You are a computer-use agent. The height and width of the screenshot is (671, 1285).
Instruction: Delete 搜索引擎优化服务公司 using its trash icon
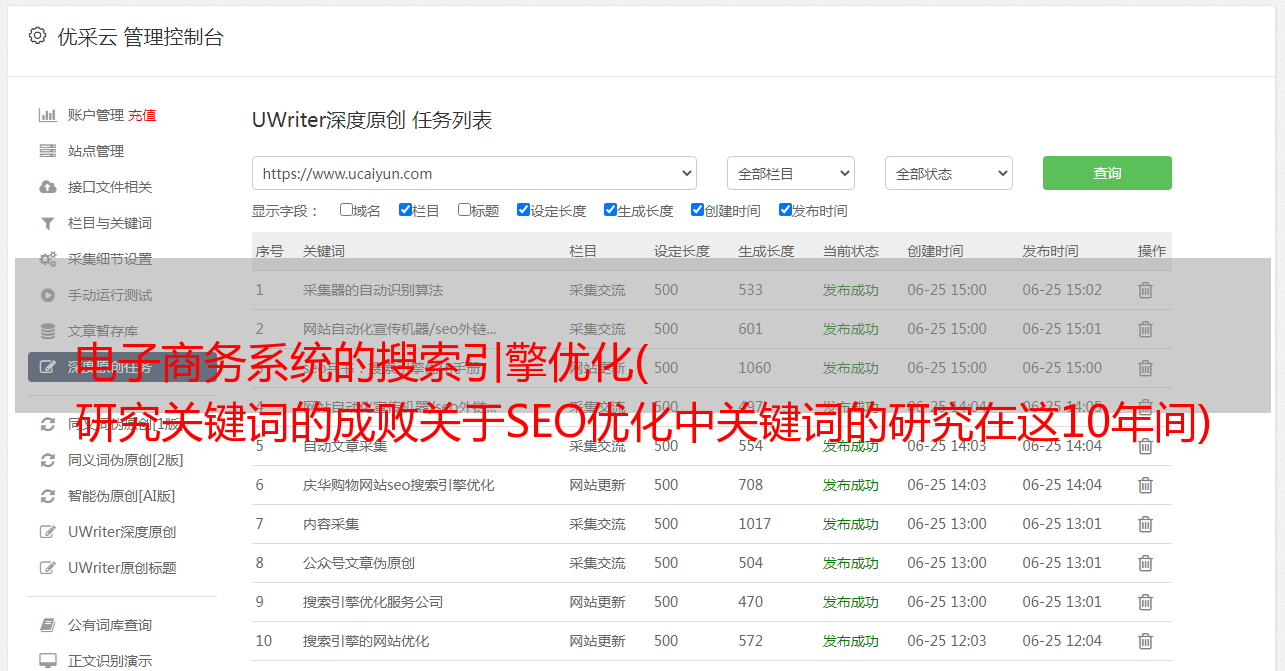(x=1146, y=602)
